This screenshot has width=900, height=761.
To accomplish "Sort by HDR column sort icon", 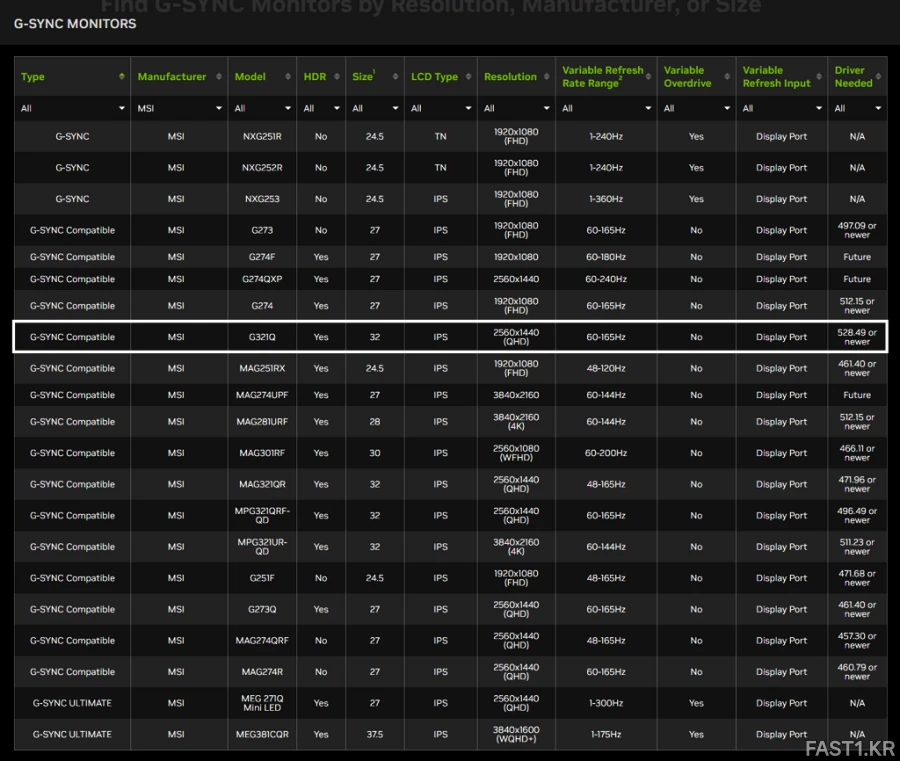I will pyautogui.click(x=337, y=76).
